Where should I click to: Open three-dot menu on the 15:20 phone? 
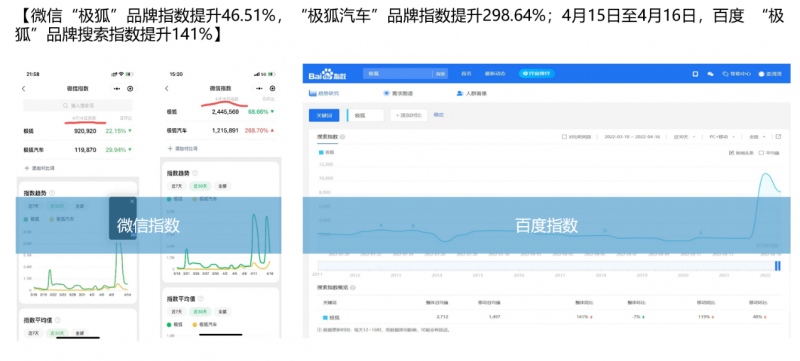tap(260, 88)
